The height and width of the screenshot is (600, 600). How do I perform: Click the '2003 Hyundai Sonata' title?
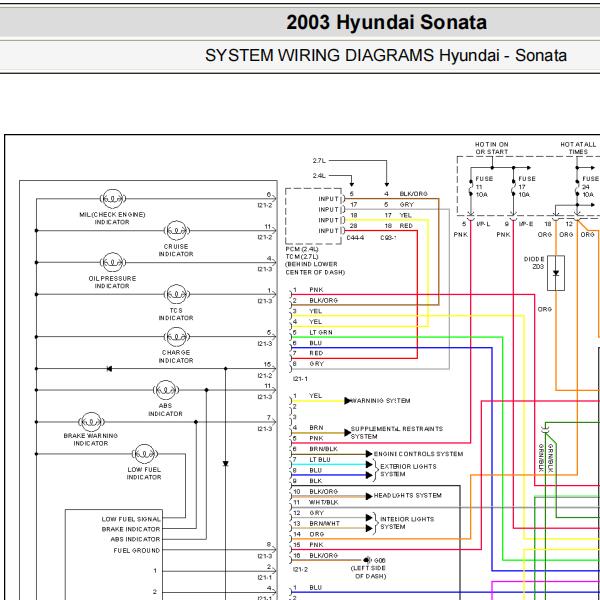coord(386,22)
